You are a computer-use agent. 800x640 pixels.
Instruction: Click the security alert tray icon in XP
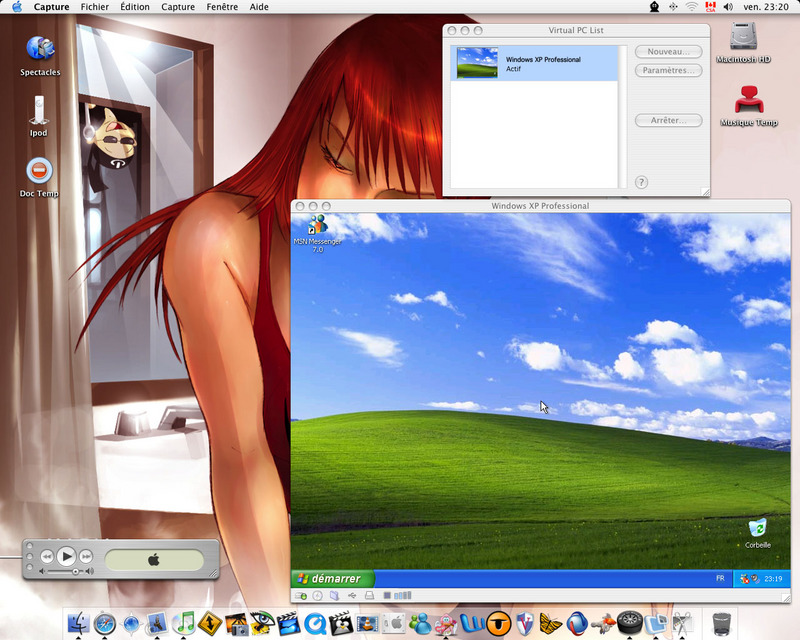point(744,579)
